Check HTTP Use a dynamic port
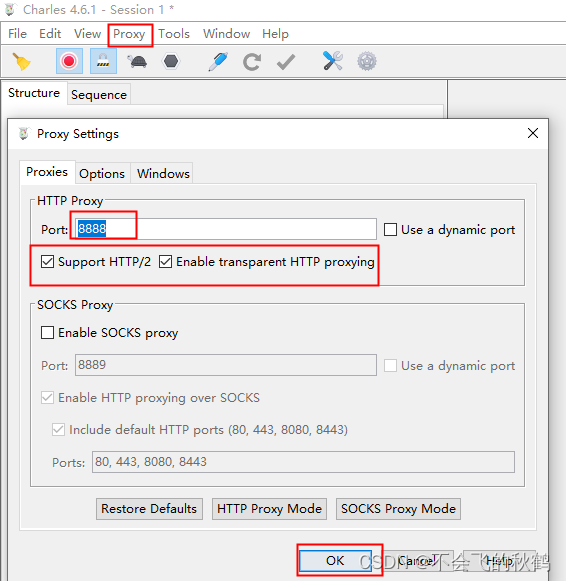566x581 pixels. click(x=390, y=229)
